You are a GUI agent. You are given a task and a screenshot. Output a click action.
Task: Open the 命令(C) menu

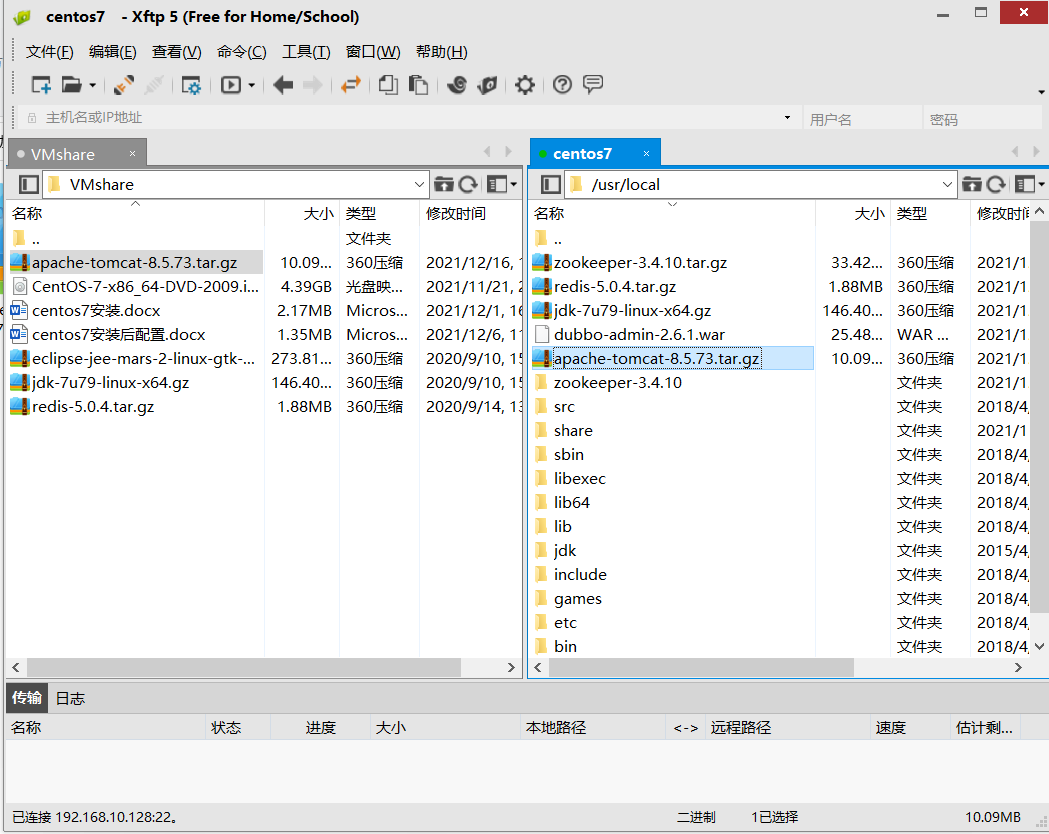(x=242, y=51)
